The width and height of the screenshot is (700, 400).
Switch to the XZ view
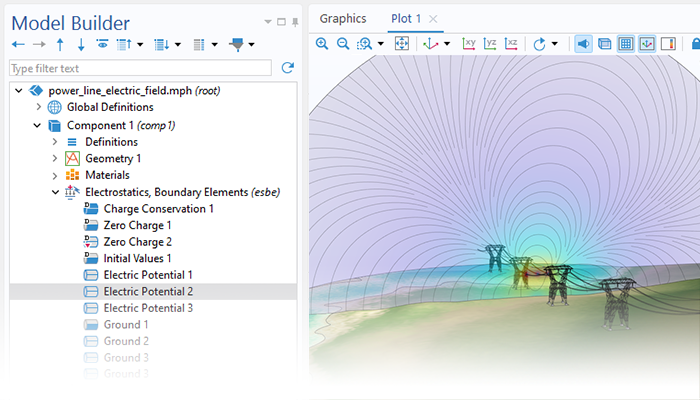[x=511, y=44]
